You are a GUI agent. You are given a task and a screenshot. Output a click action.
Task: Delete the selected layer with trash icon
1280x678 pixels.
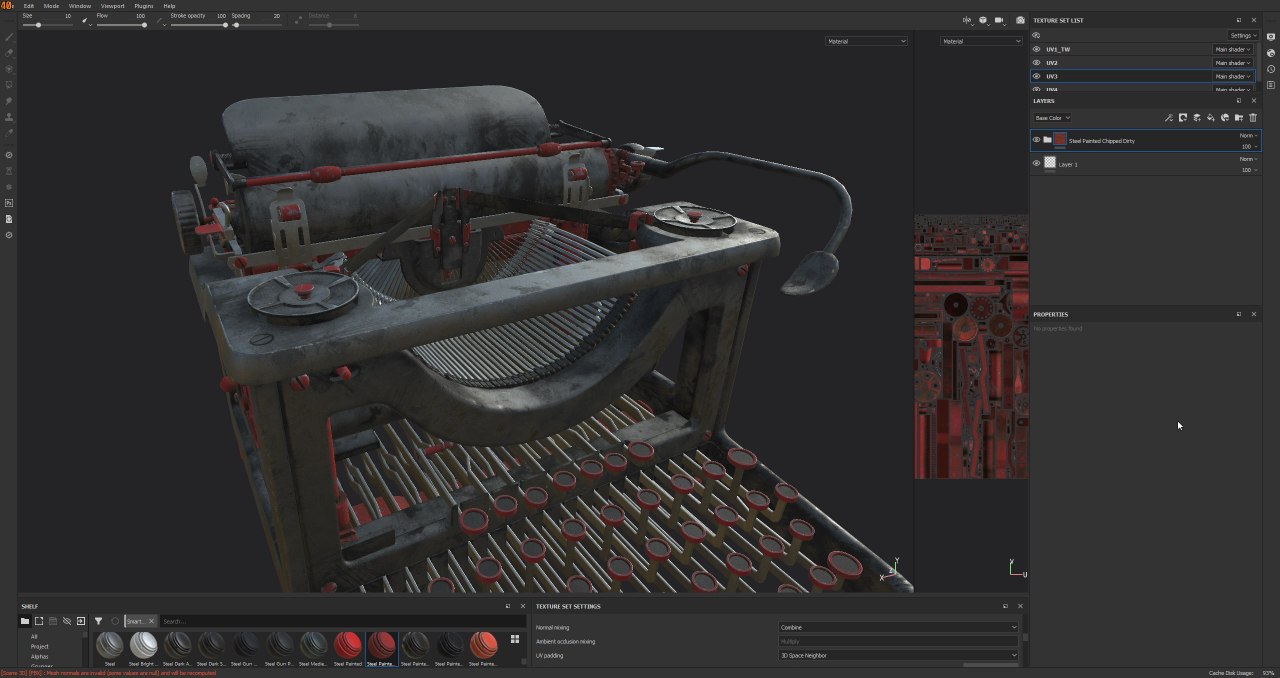coord(1253,118)
